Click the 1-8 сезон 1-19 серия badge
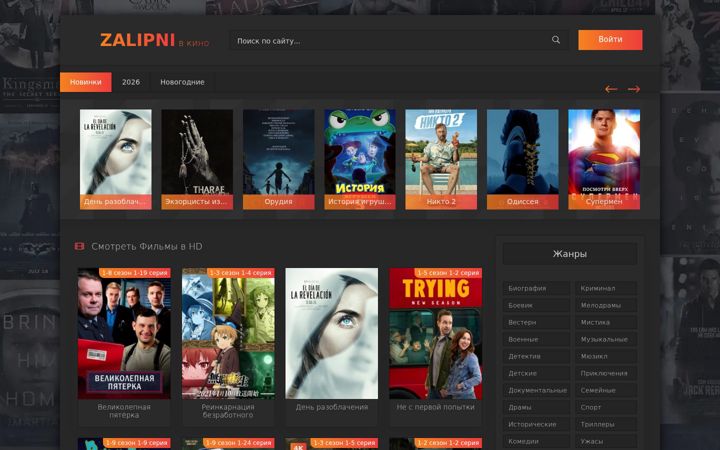Image resolution: width=720 pixels, height=450 pixels. click(135, 273)
